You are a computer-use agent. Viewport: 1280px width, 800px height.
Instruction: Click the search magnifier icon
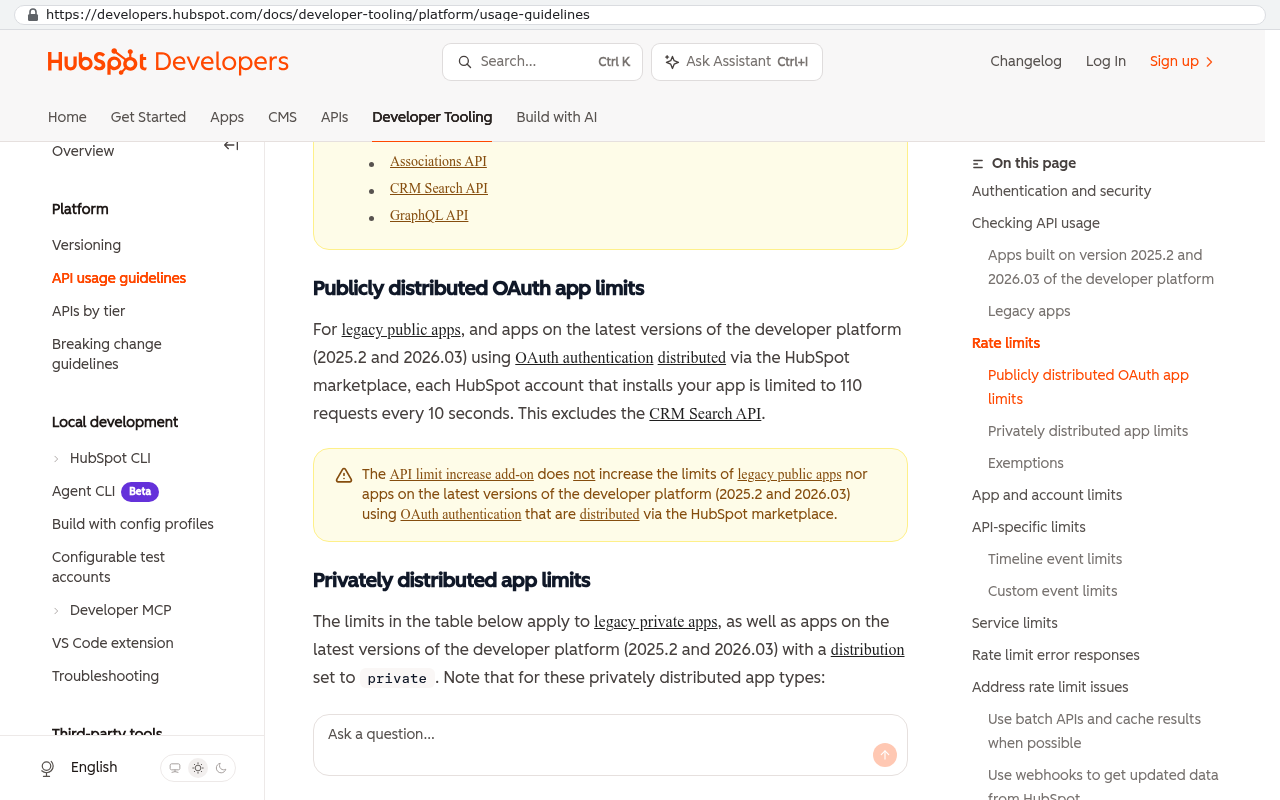pos(465,62)
